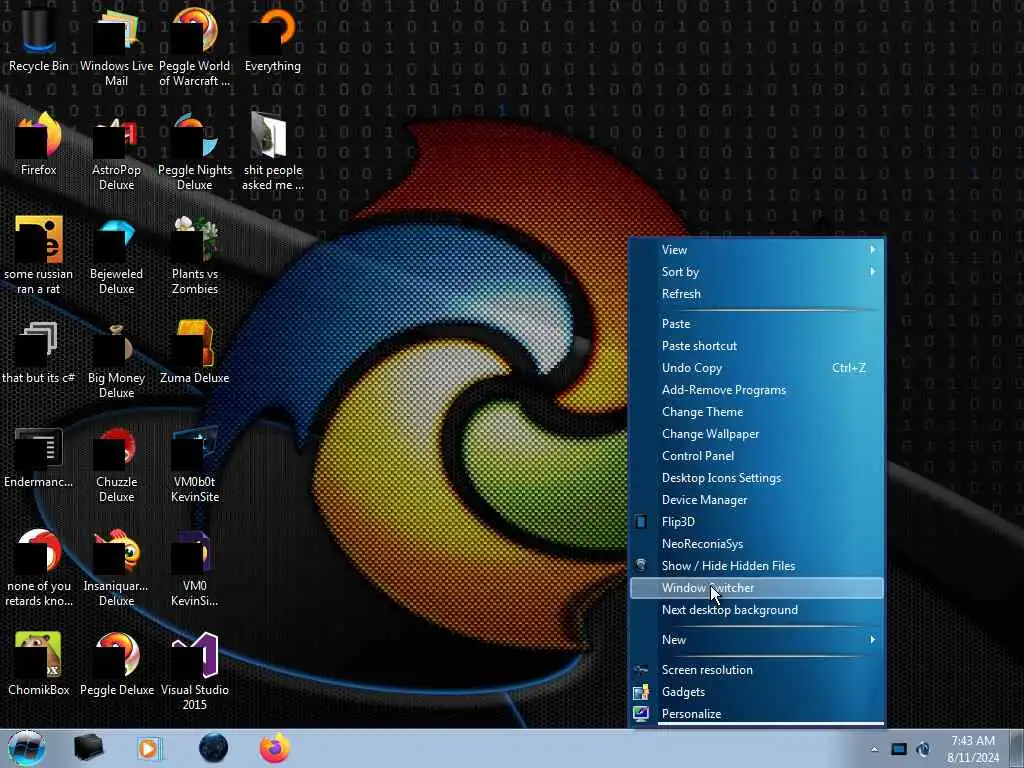Select the ChomikBox desktop icon
Viewport: 1024px width, 768px height.
point(39,663)
